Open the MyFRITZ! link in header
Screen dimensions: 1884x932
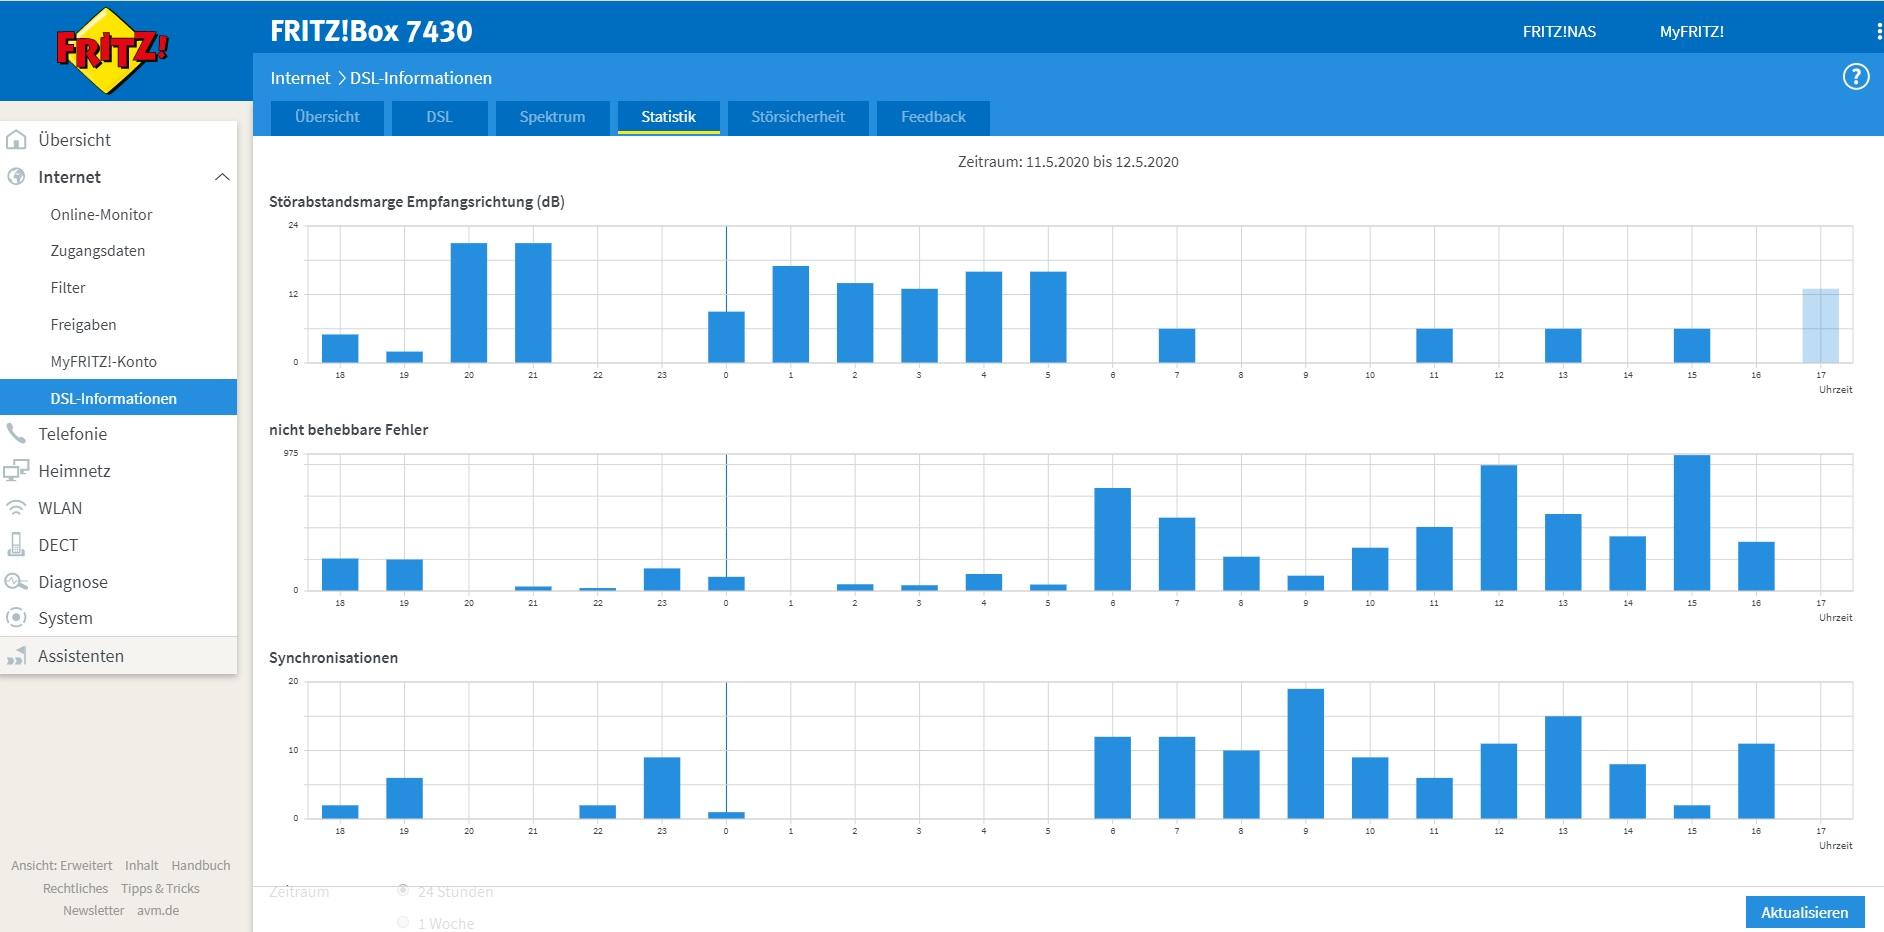pyautogui.click(x=1691, y=32)
